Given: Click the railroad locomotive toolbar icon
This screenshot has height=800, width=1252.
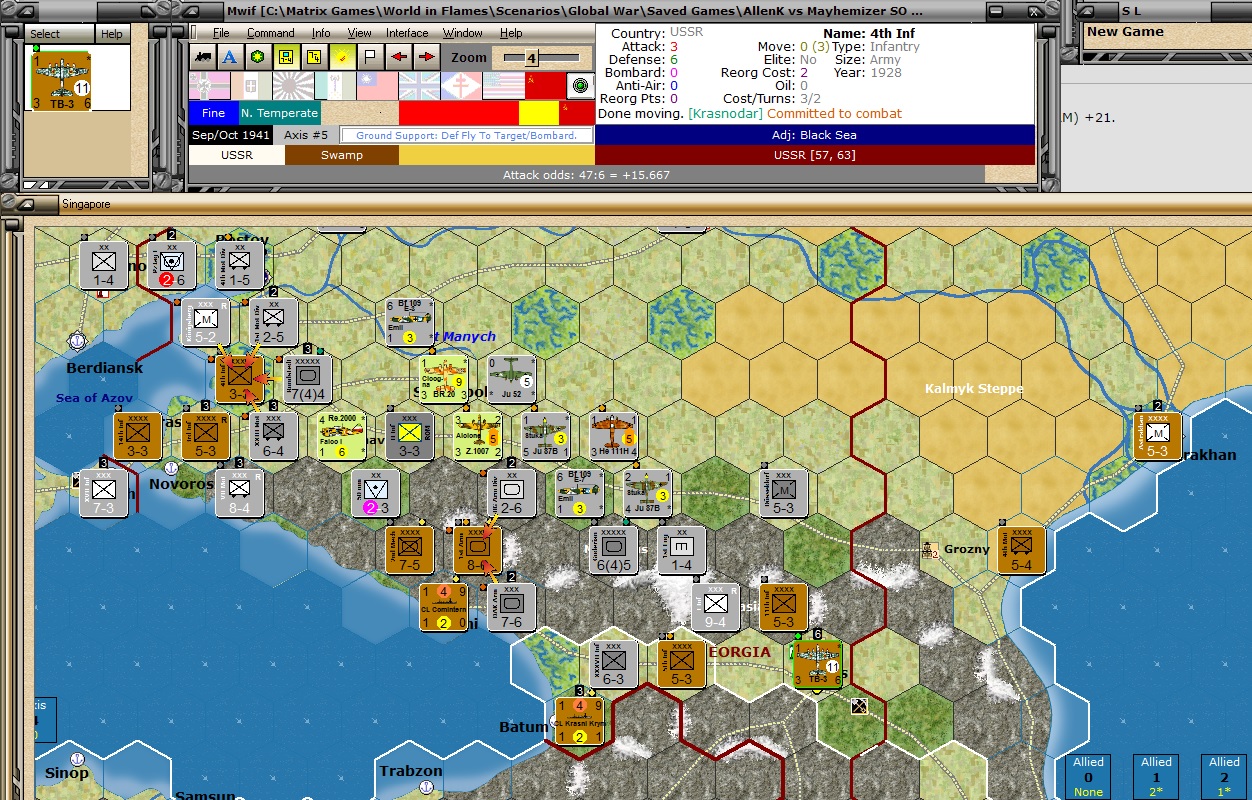Looking at the screenshot, I should point(203,57).
